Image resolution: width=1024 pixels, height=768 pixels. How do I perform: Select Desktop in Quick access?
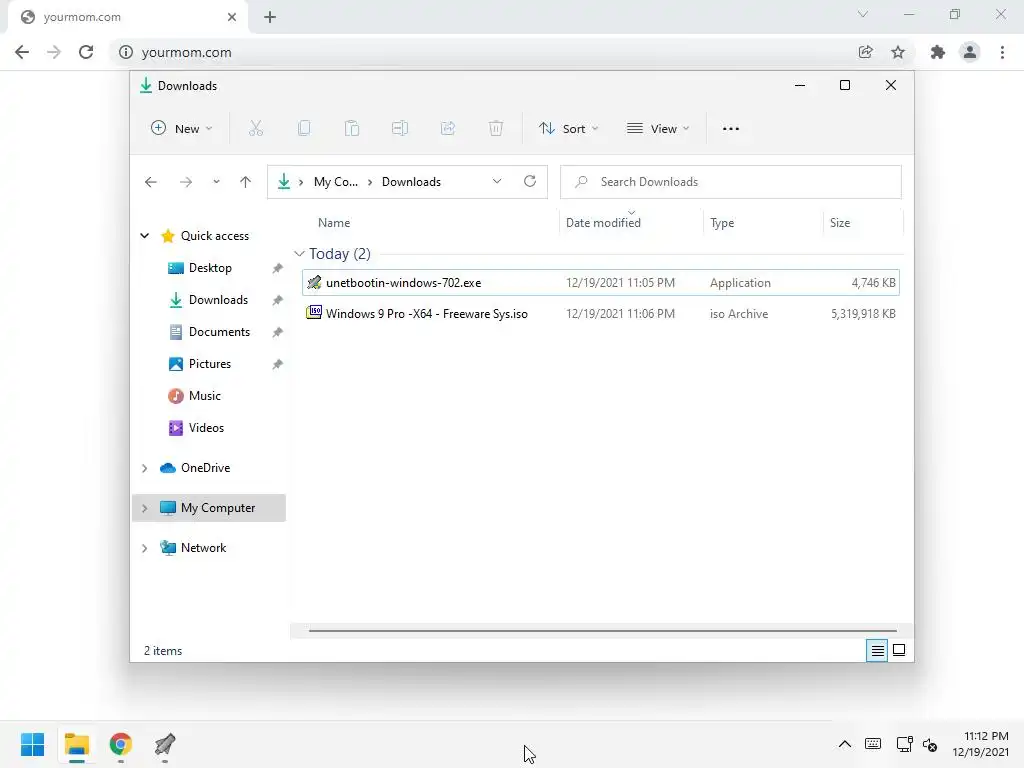point(210,268)
